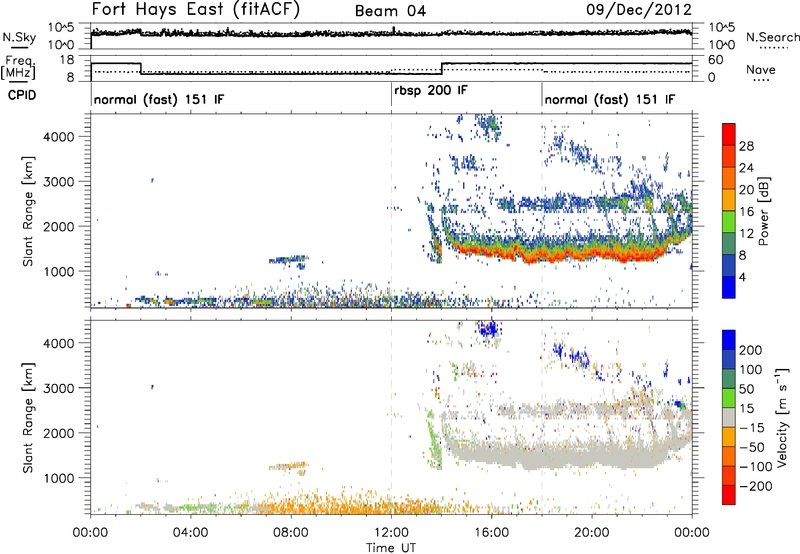This screenshot has height=554, width=800.
Task: Click the 'Velocity [m s-1]' color bar label
Action: [x=782, y=417]
